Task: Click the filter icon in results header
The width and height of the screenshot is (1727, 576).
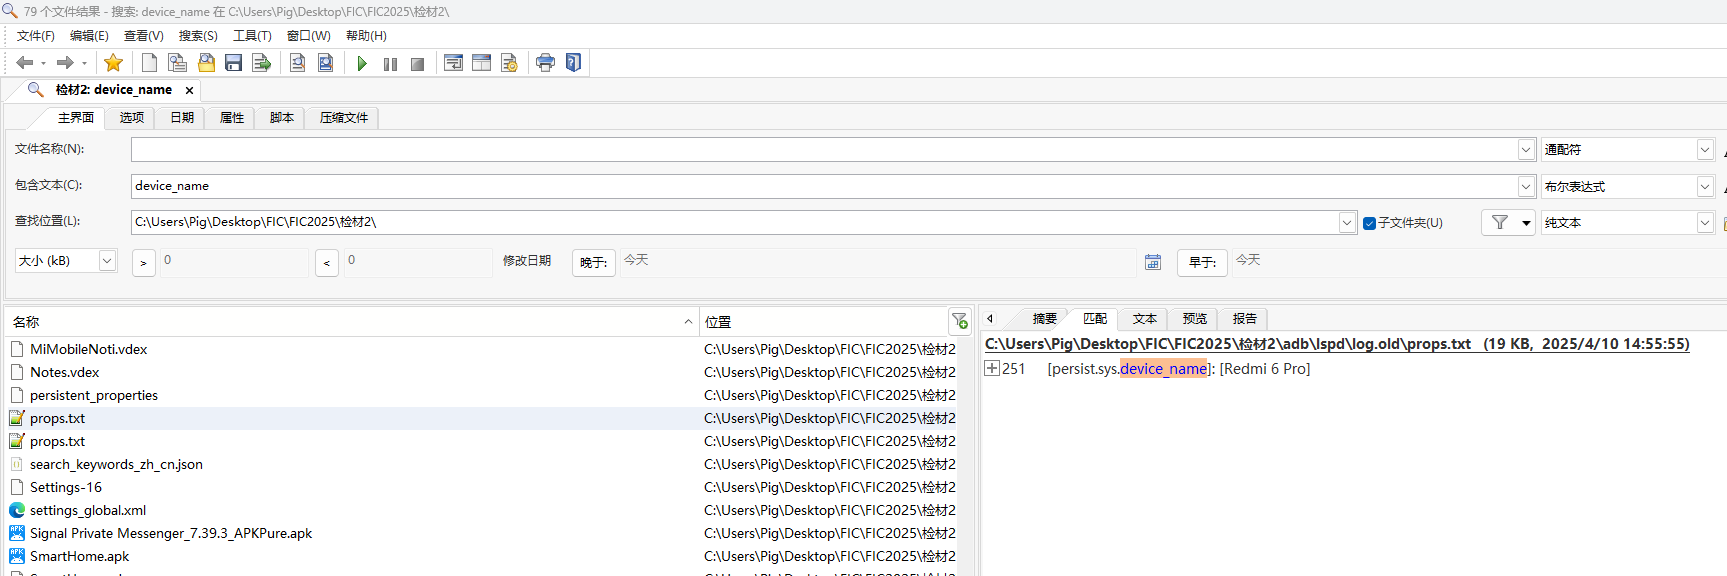Action: point(959,321)
